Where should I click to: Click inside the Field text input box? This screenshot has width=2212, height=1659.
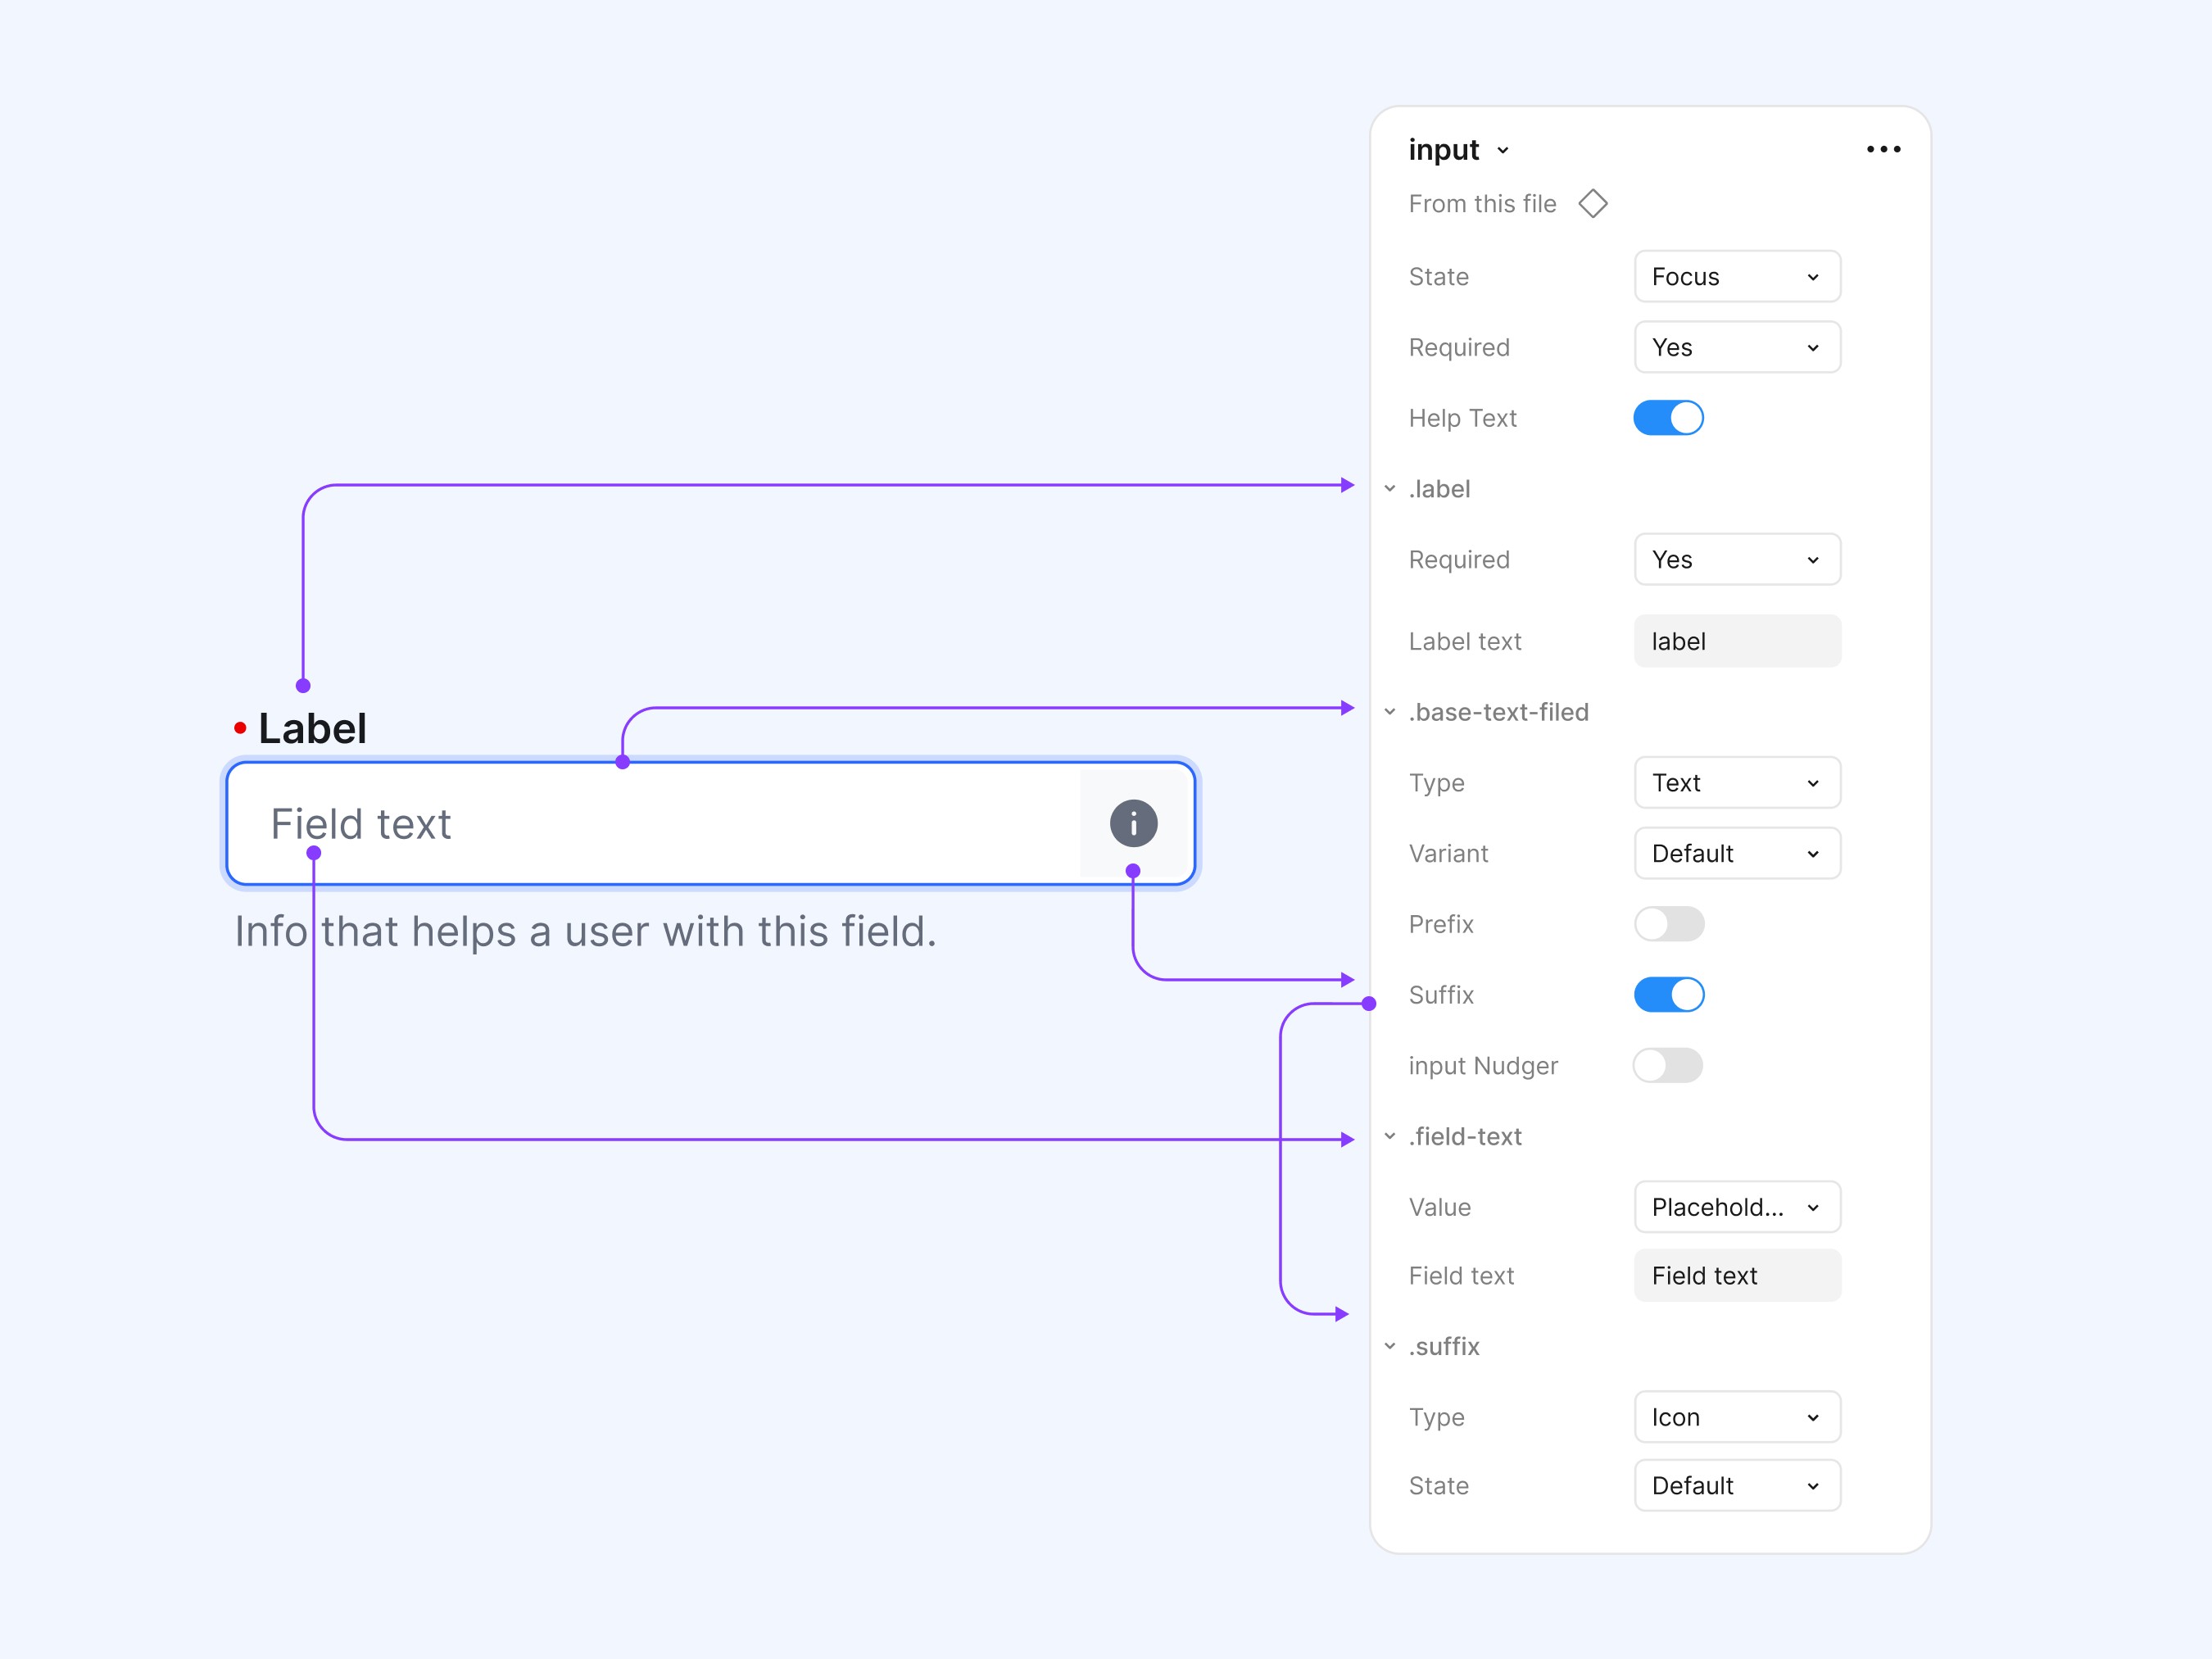point(650,824)
